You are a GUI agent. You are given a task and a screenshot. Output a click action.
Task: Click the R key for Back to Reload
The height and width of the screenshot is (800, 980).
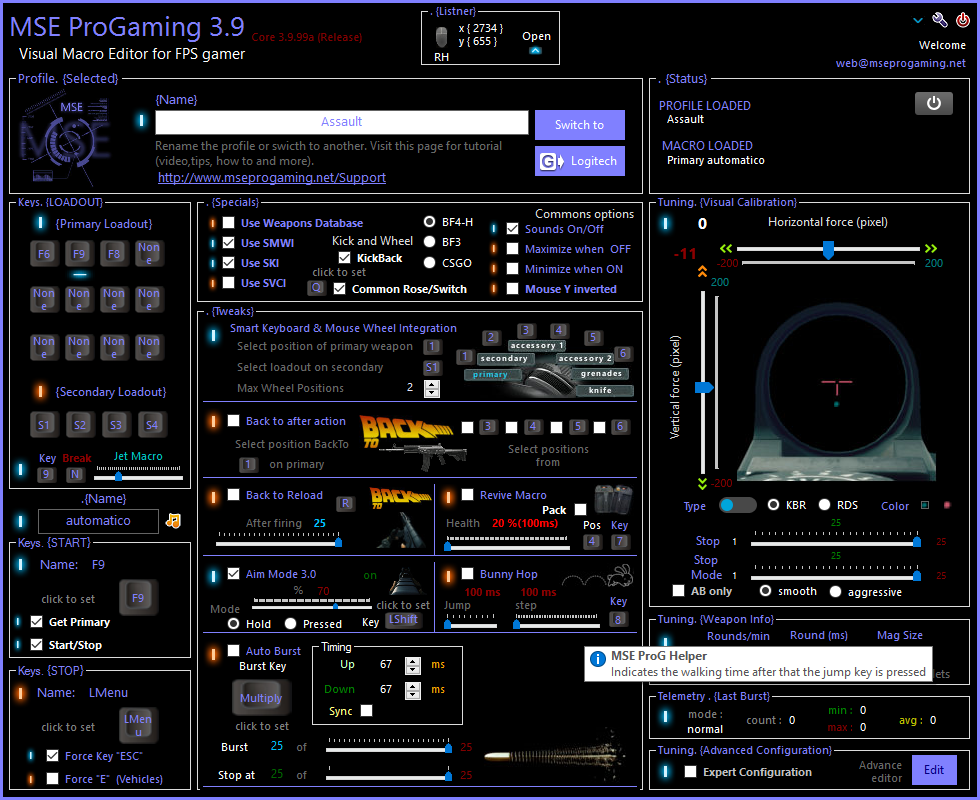[346, 504]
